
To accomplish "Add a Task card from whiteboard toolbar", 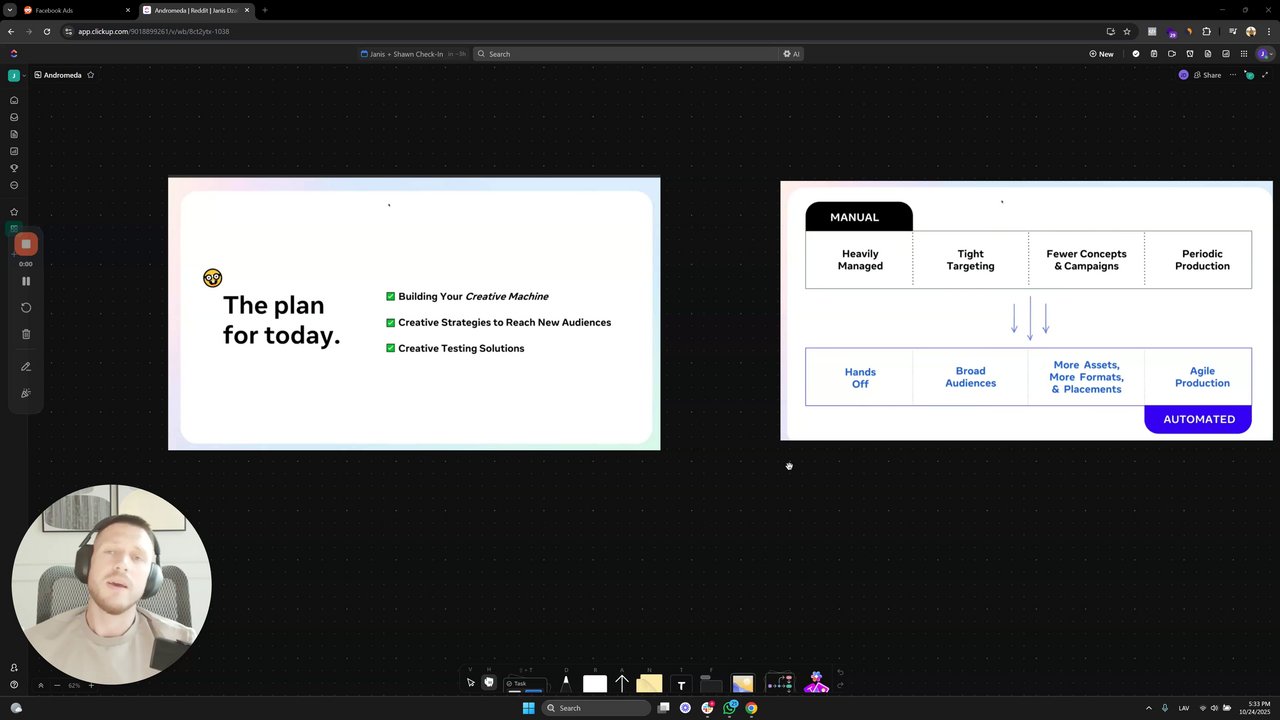I will pyautogui.click(x=526, y=684).
